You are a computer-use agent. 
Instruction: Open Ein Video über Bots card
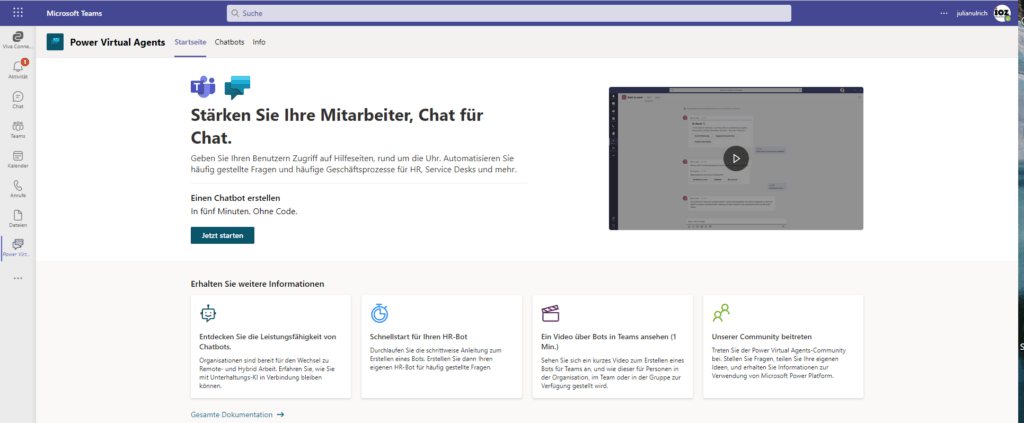[x=613, y=346]
